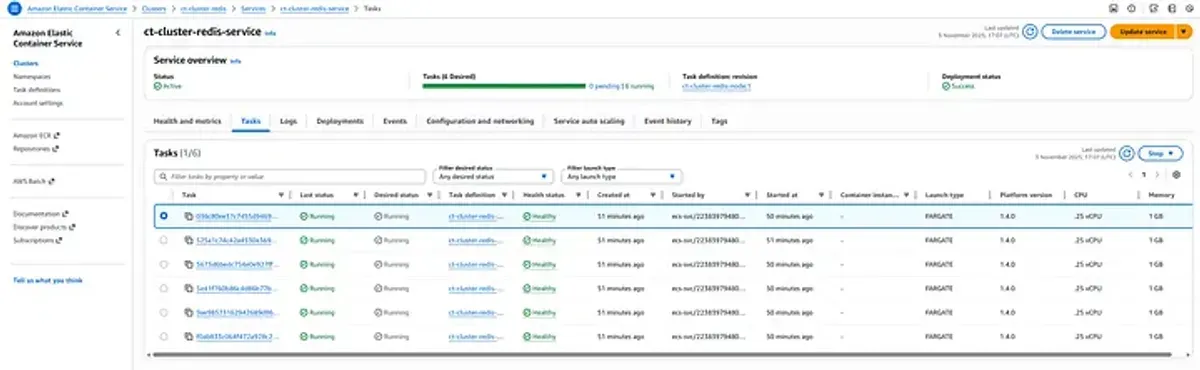Select the task radio button for 5254
The width and height of the screenshot is (1200, 370).
pyautogui.click(x=163, y=240)
